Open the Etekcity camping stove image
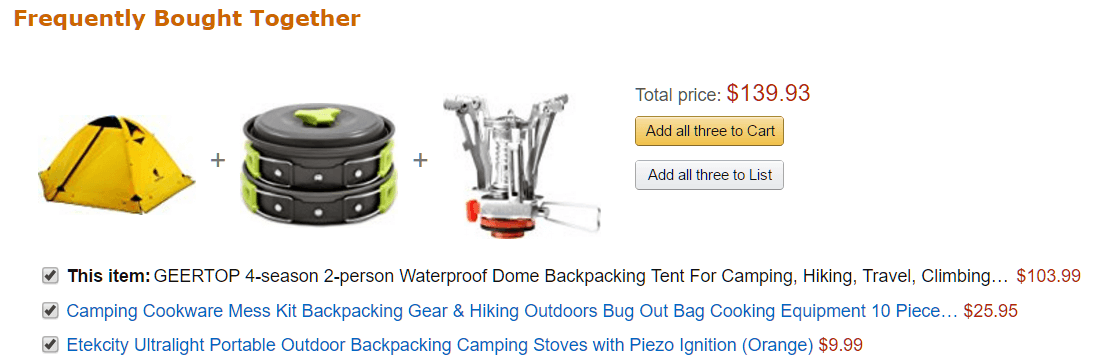 click(x=522, y=164)
